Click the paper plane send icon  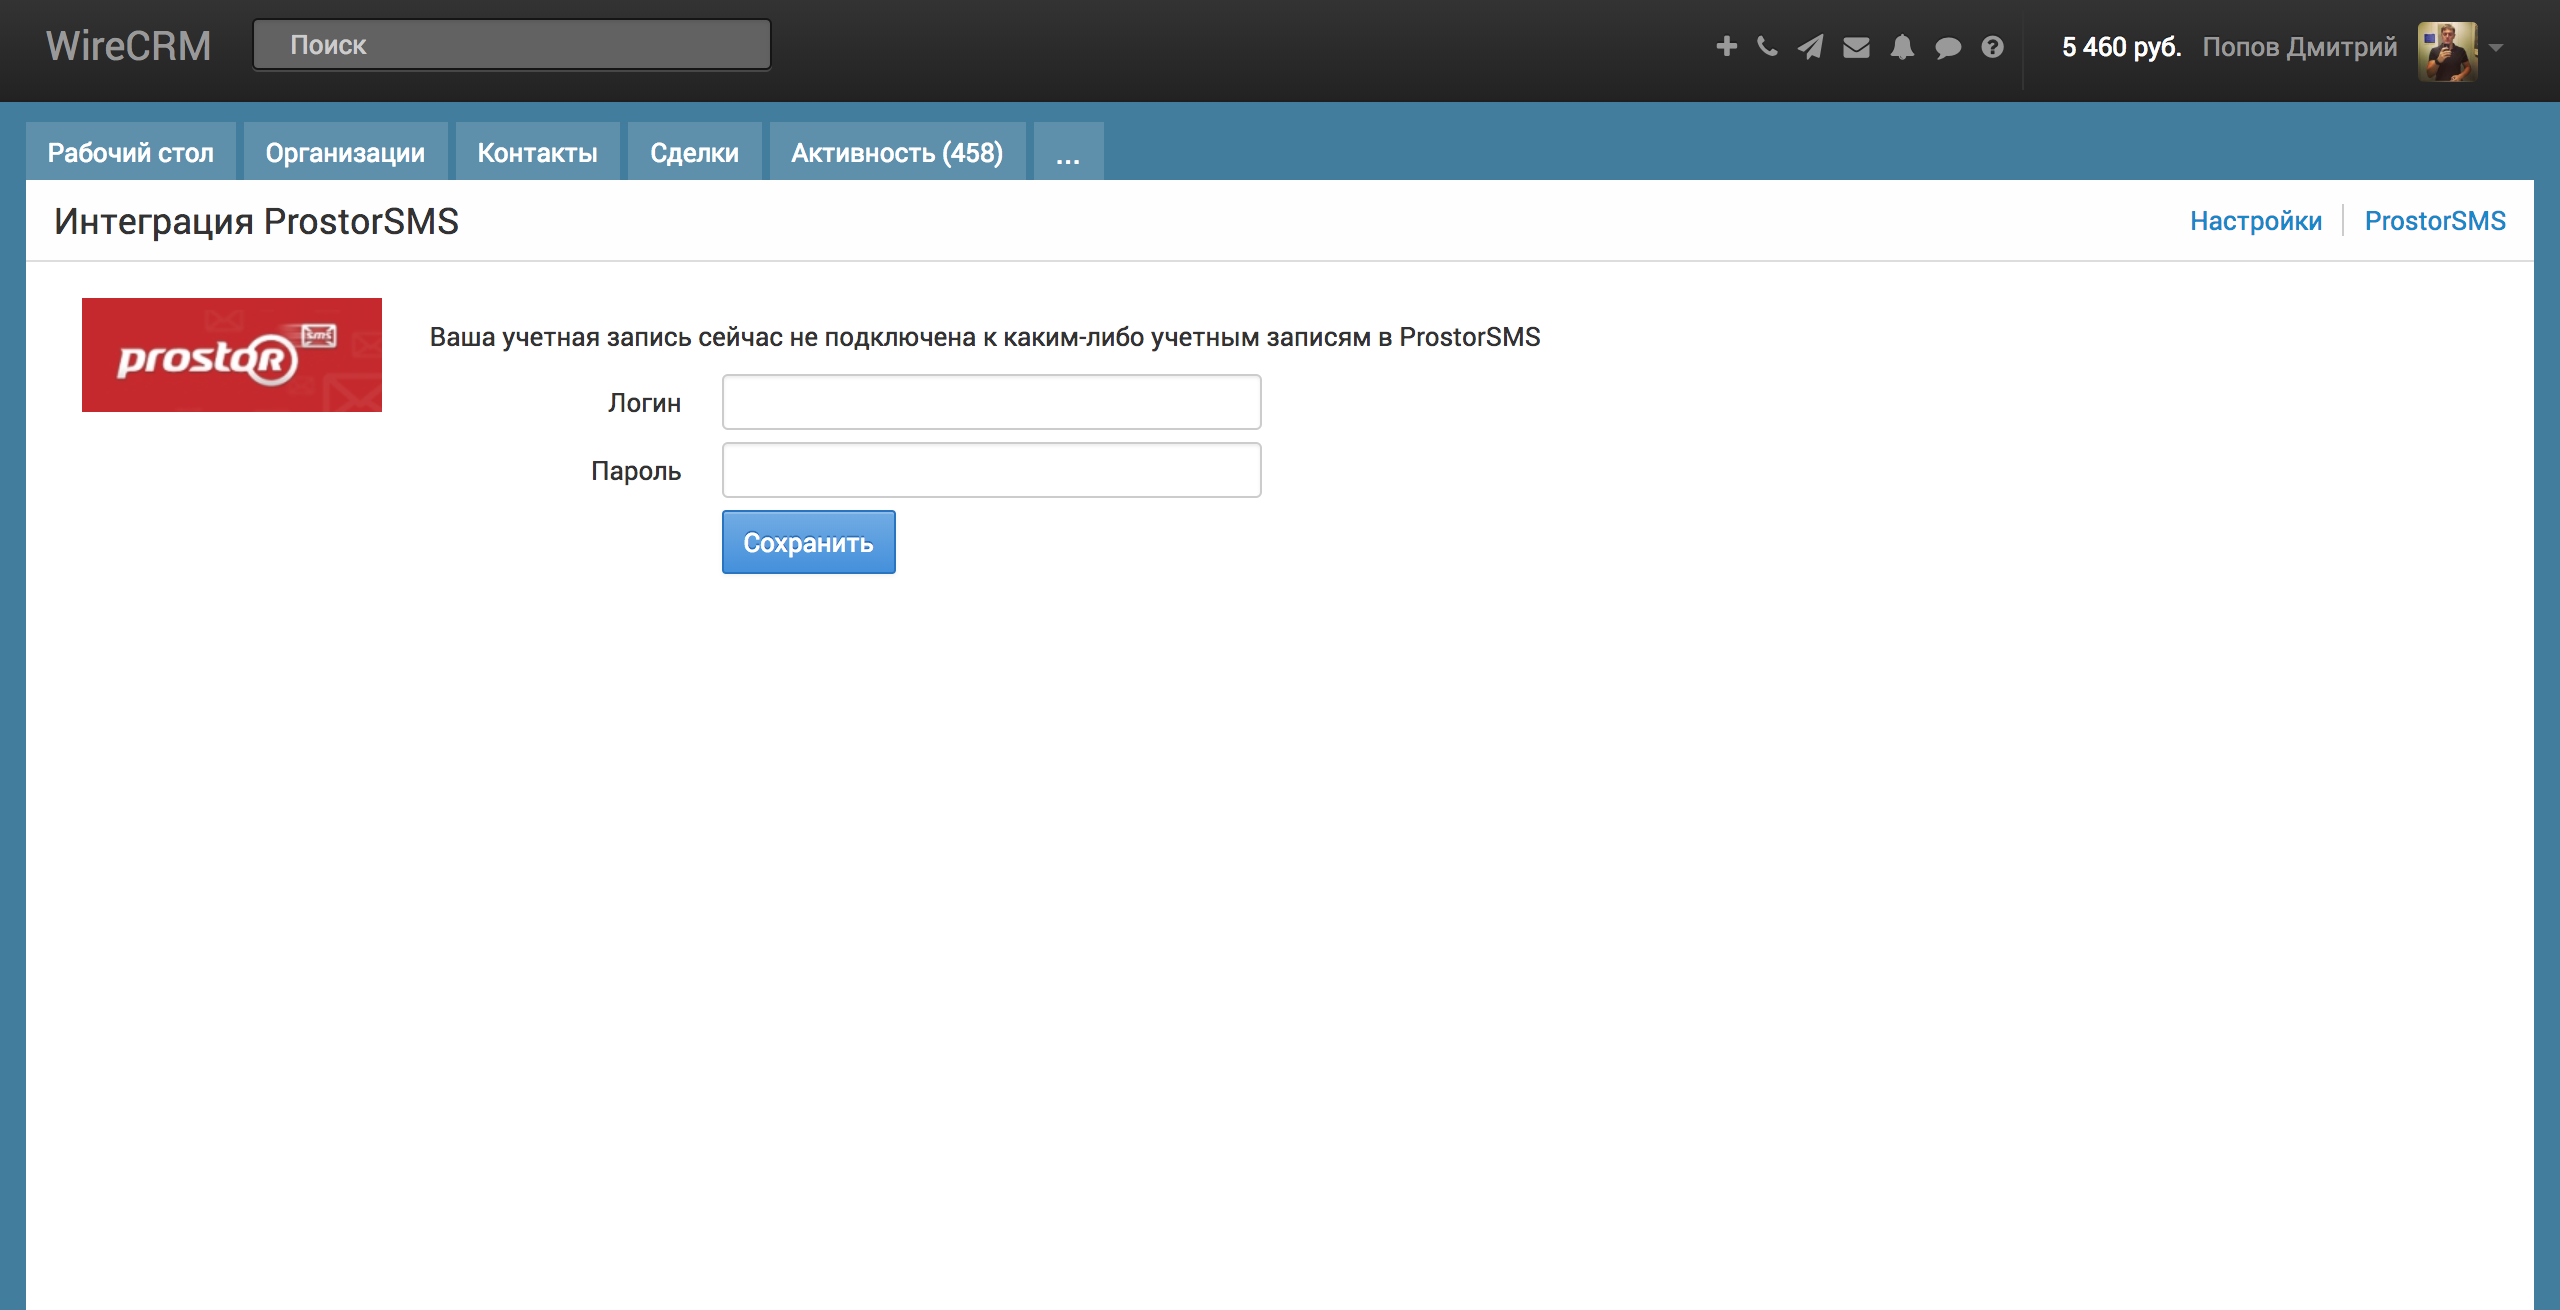(1811, 46)
